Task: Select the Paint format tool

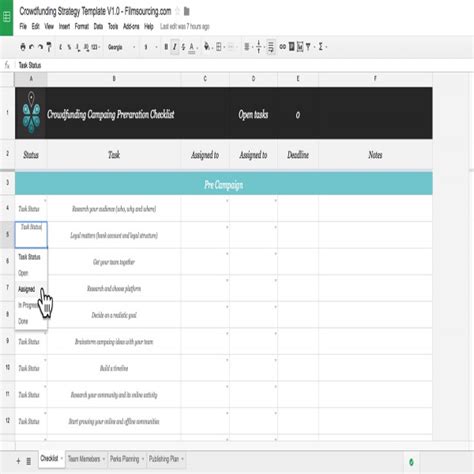Action: pos(49,47)
